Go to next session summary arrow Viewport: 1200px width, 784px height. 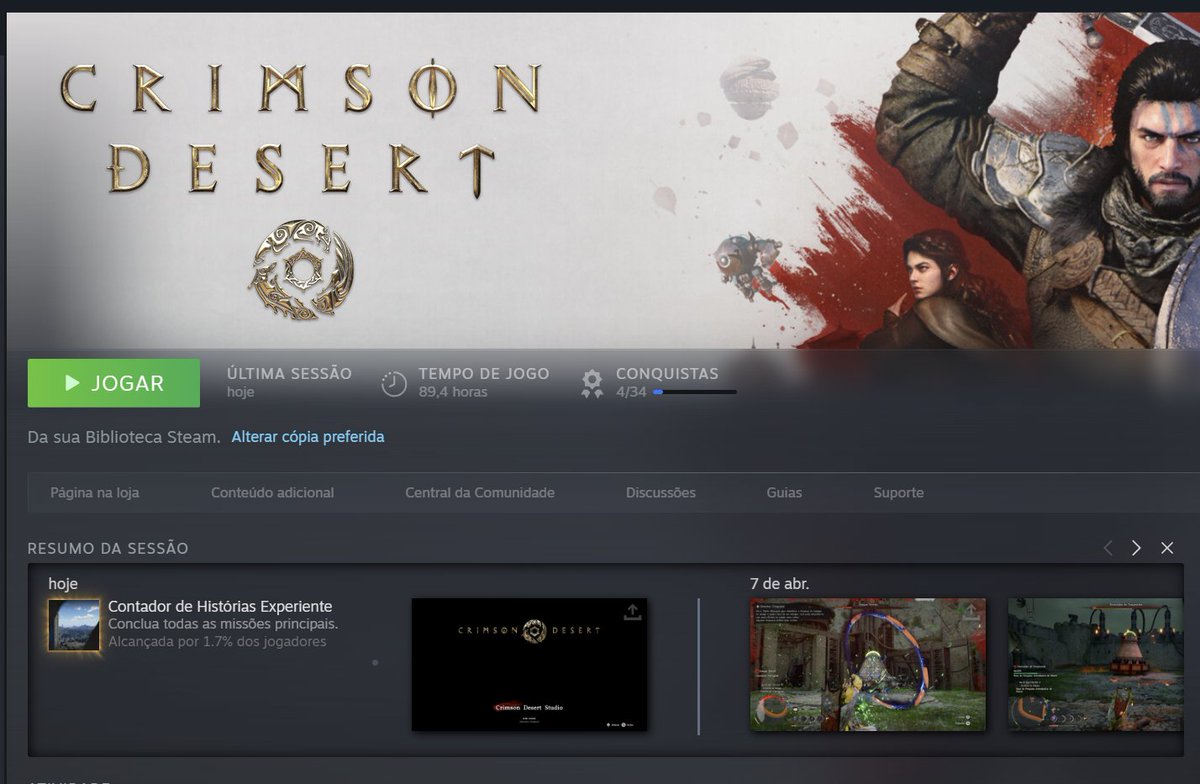[1136, 548]
